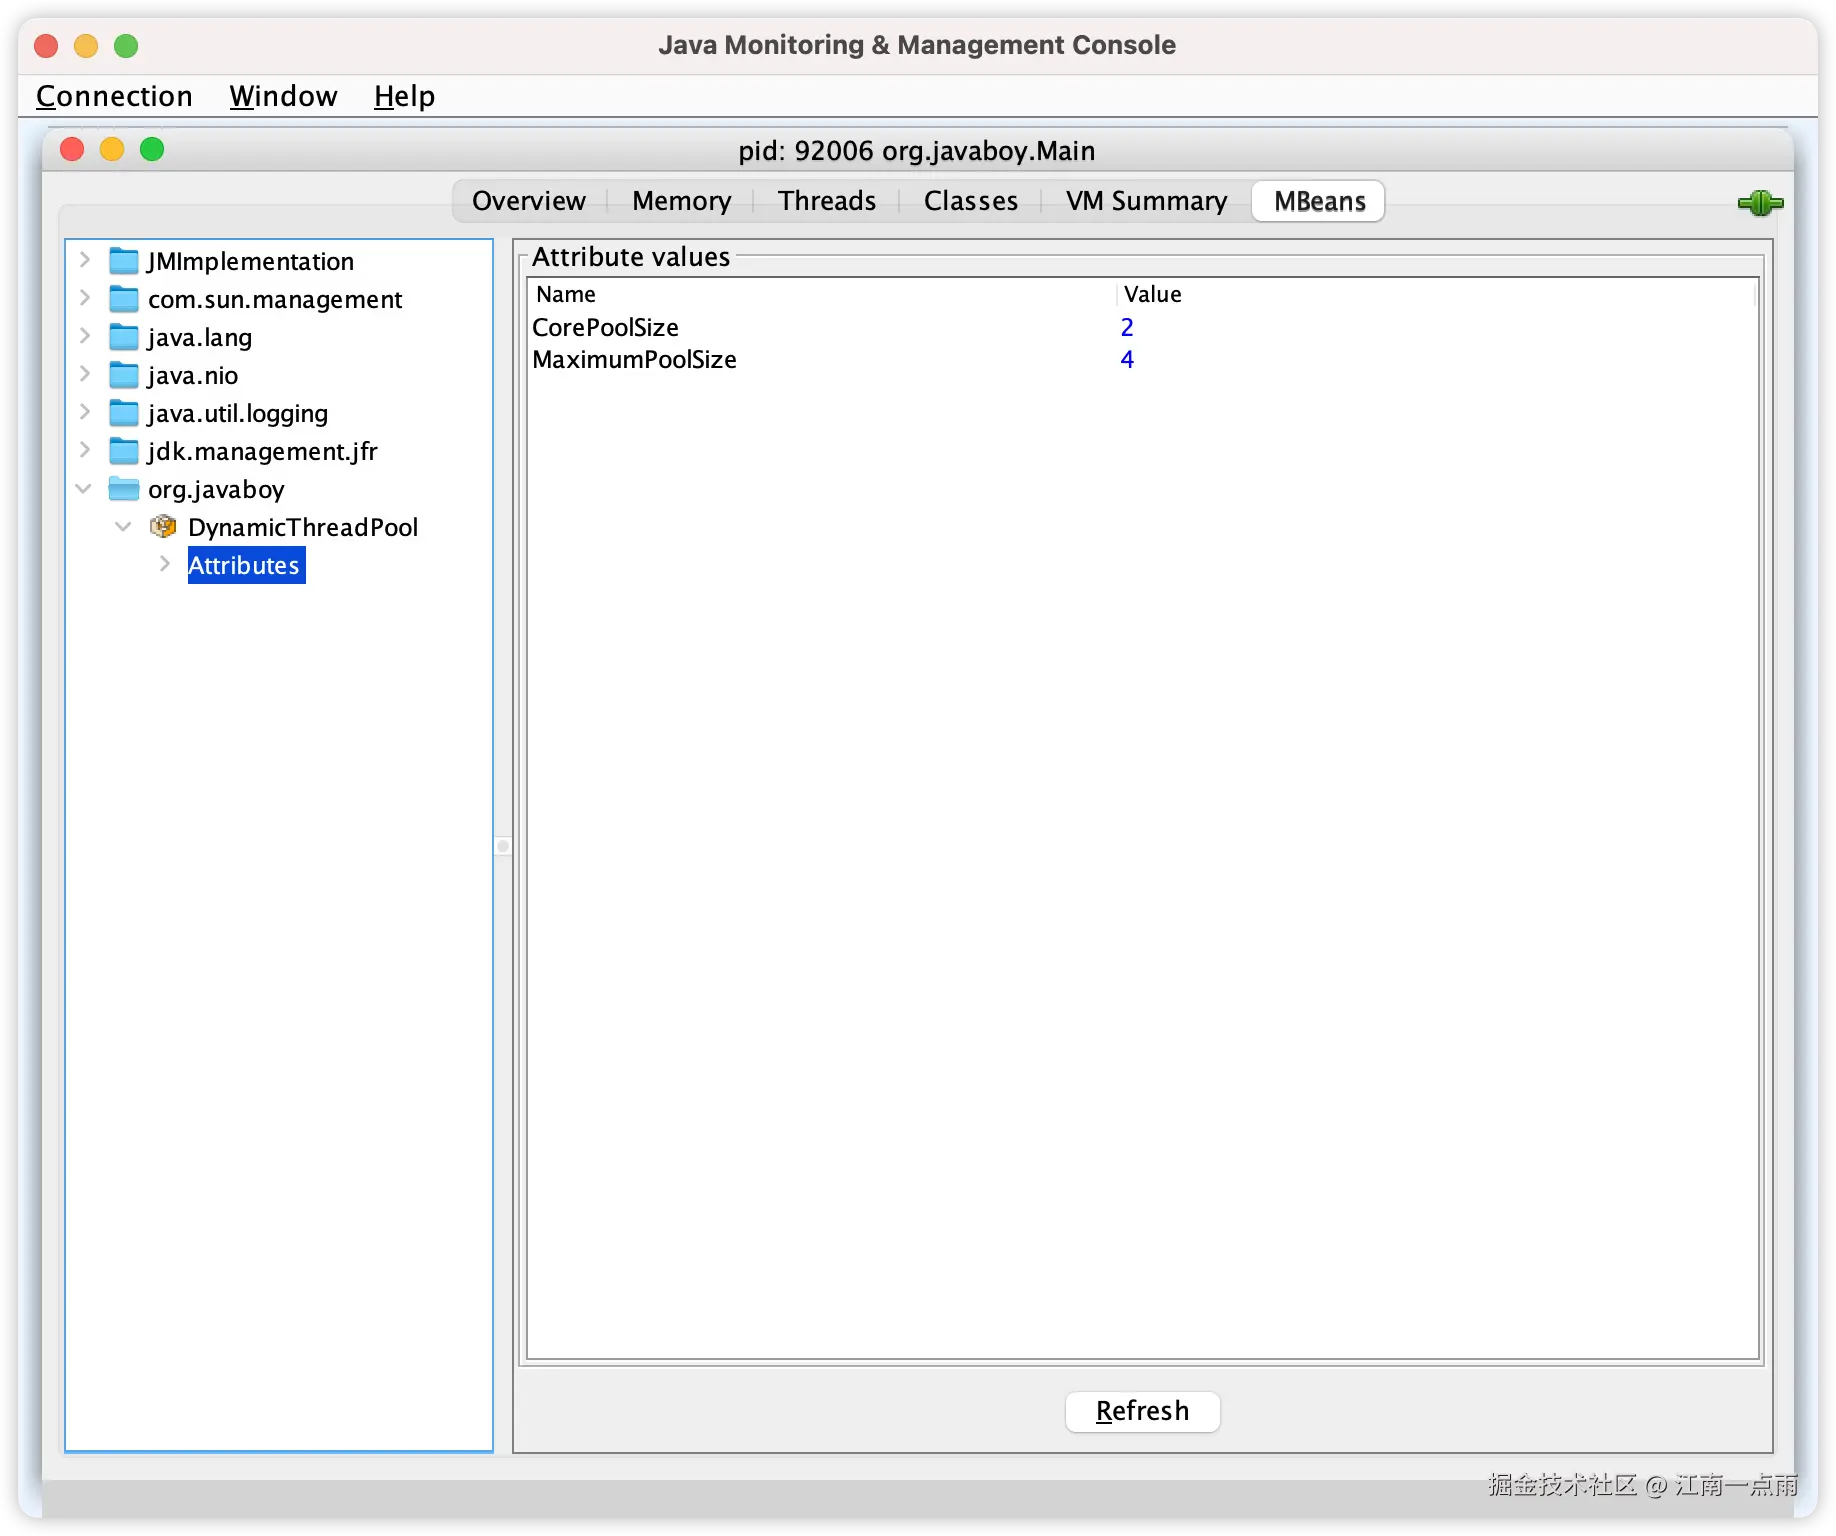Select the DynamicThreadPool label

coord(303,527)
